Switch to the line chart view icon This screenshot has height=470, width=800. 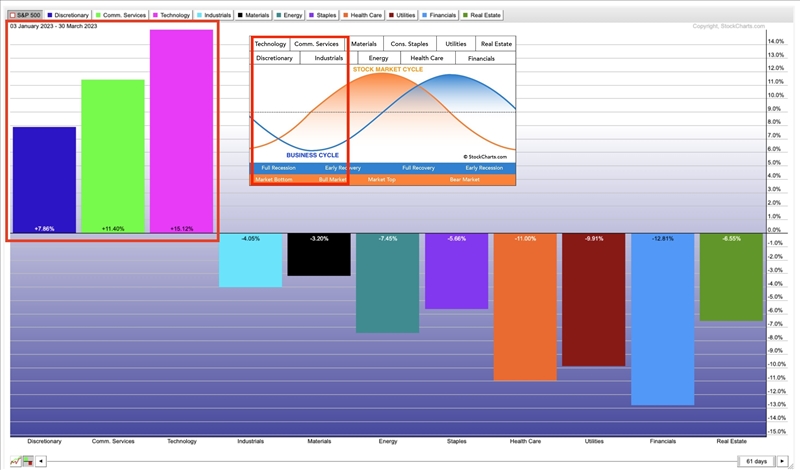pos(15,461)
